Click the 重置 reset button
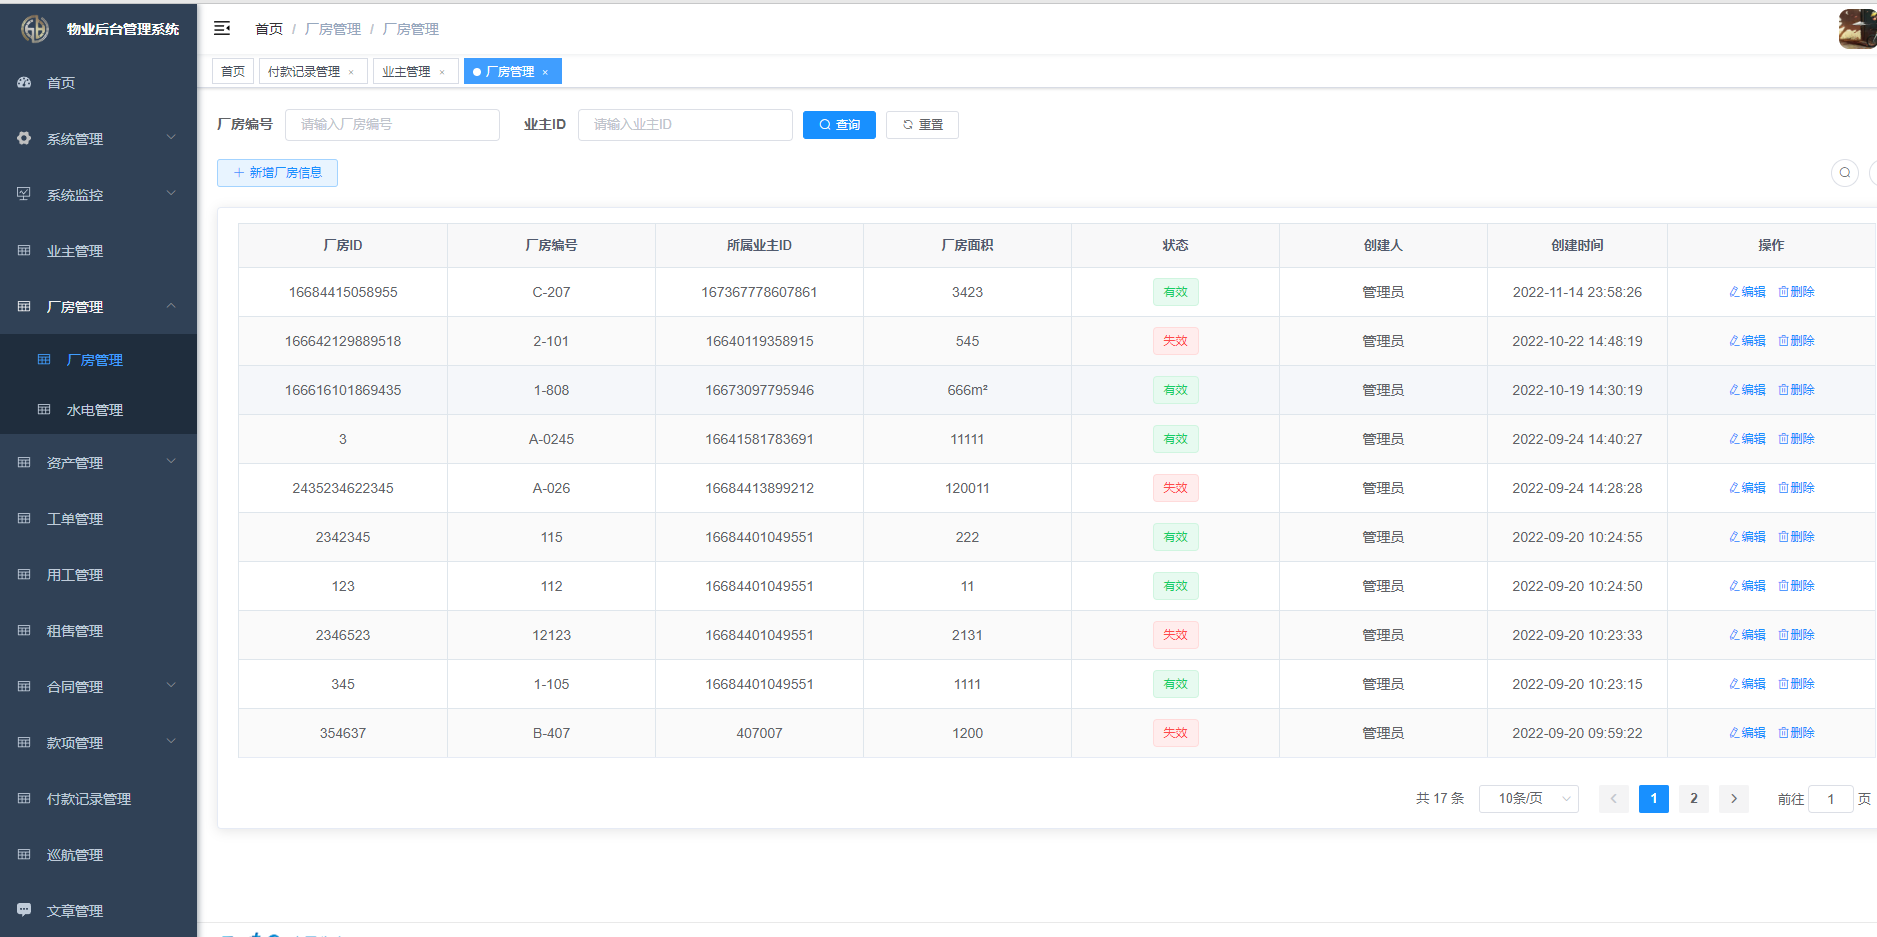Image resolution: width=1877 pixels, height=937 pixels. [x=922, y=125]
